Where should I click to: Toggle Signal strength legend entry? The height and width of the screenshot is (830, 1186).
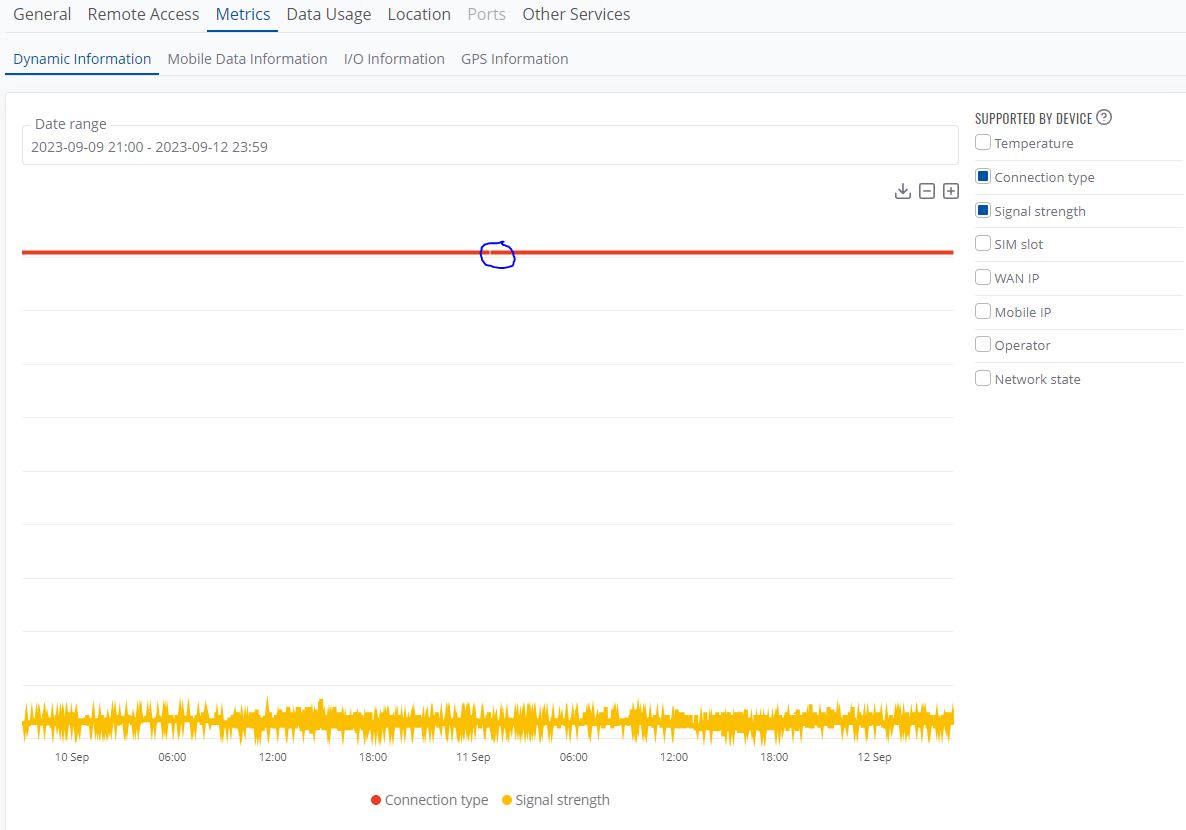point(556,800)
